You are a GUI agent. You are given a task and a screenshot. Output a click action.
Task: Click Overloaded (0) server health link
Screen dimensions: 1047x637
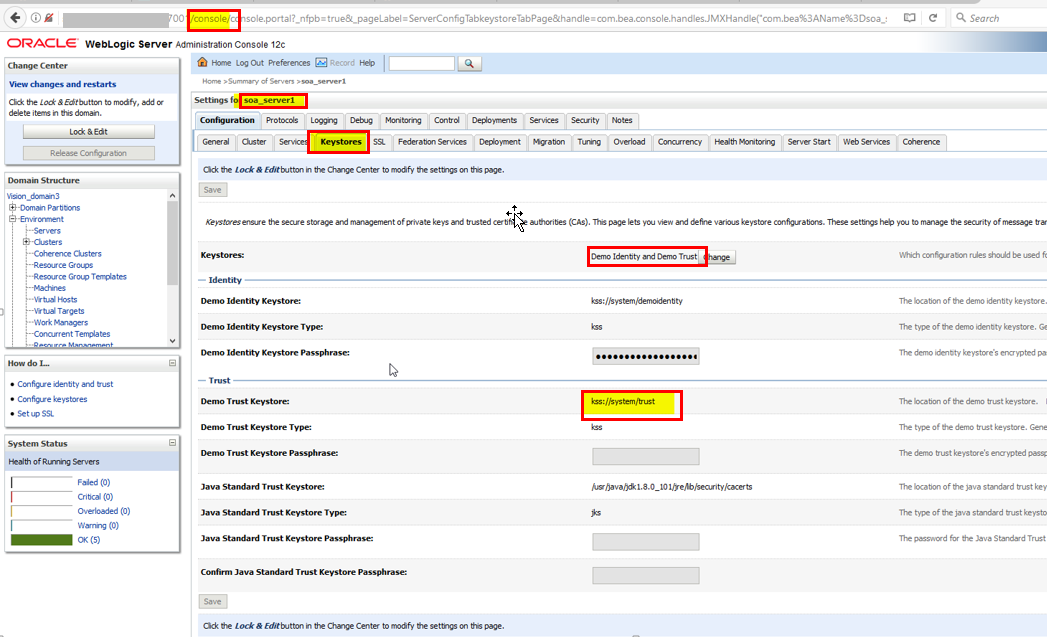click(103, 511)
